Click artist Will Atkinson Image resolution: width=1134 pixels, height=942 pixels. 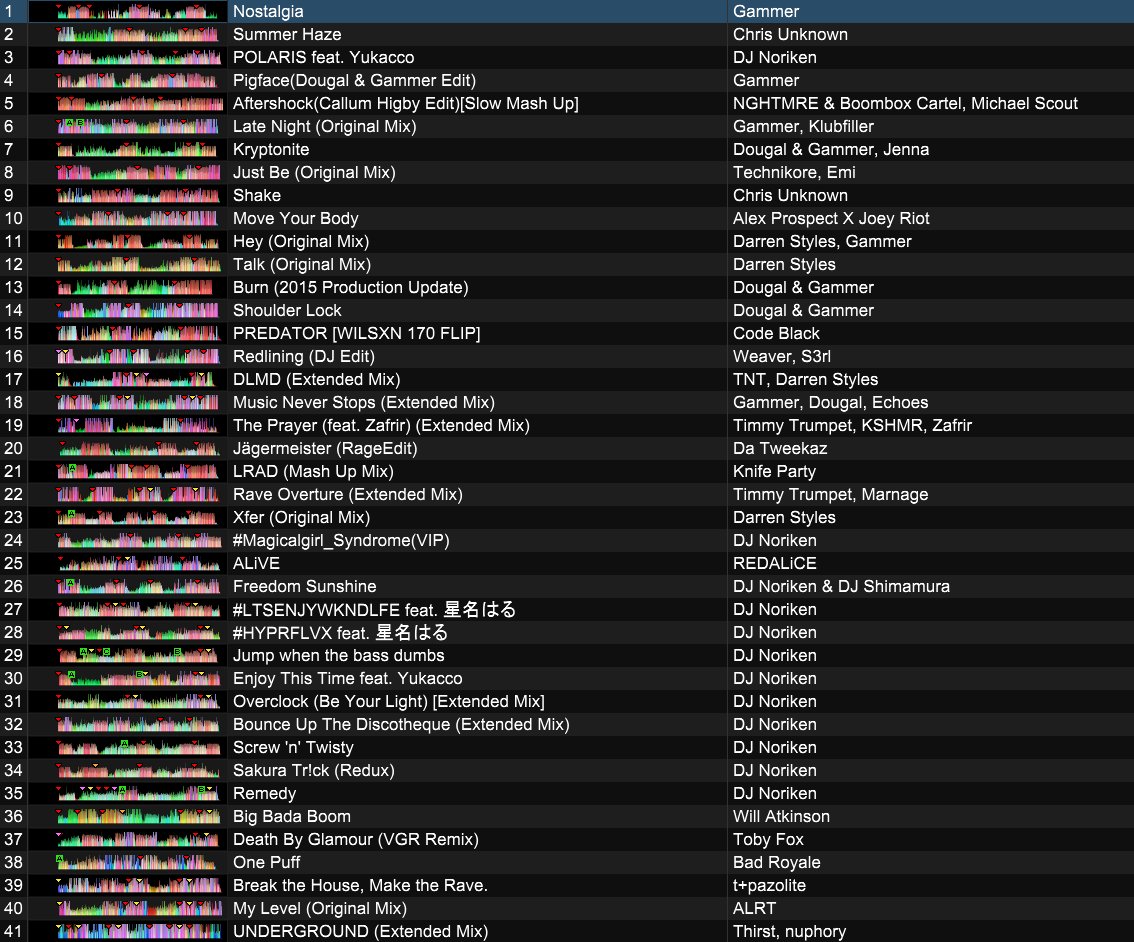click(x=782, y=816)
